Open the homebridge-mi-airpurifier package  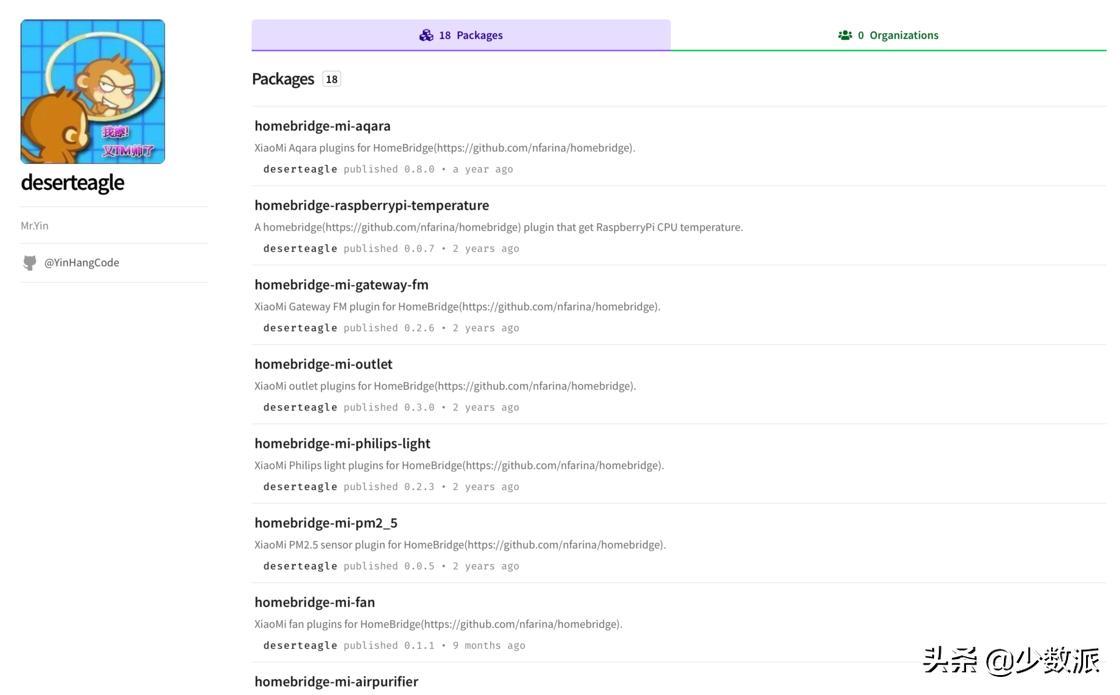click(x=336, y=682)
